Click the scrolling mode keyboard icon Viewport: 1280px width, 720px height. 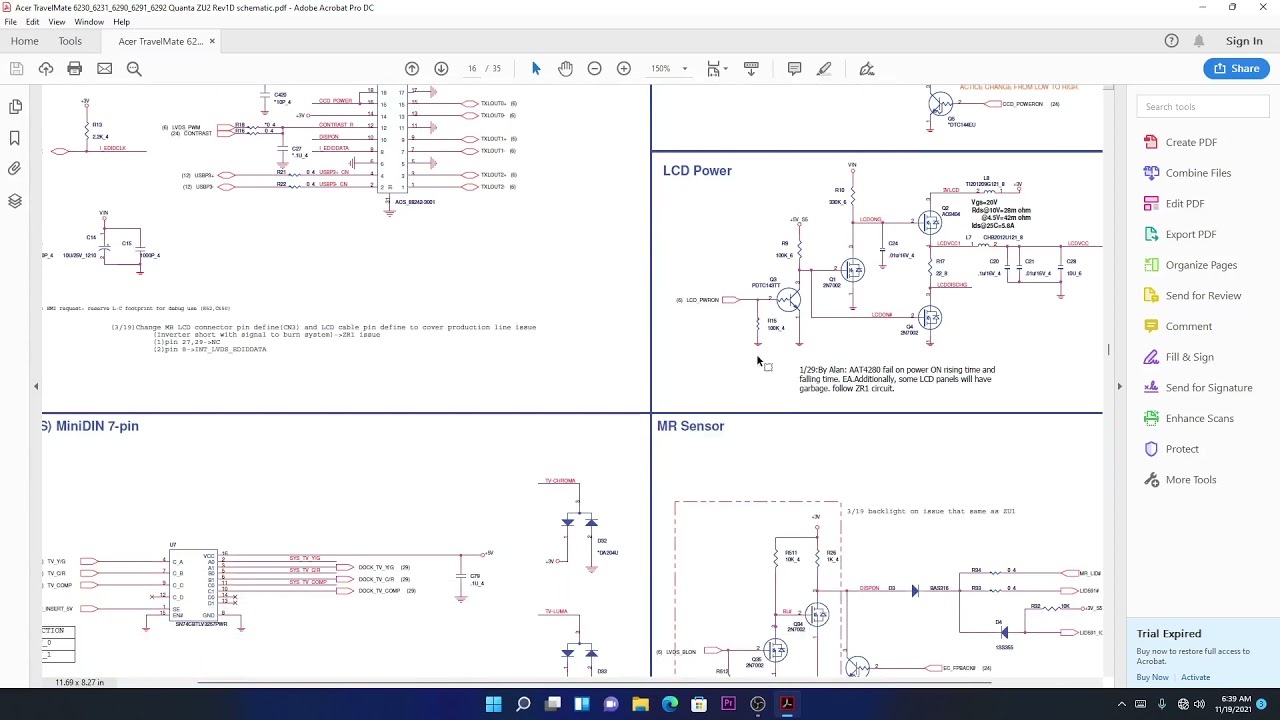click(x=751, y=68)
